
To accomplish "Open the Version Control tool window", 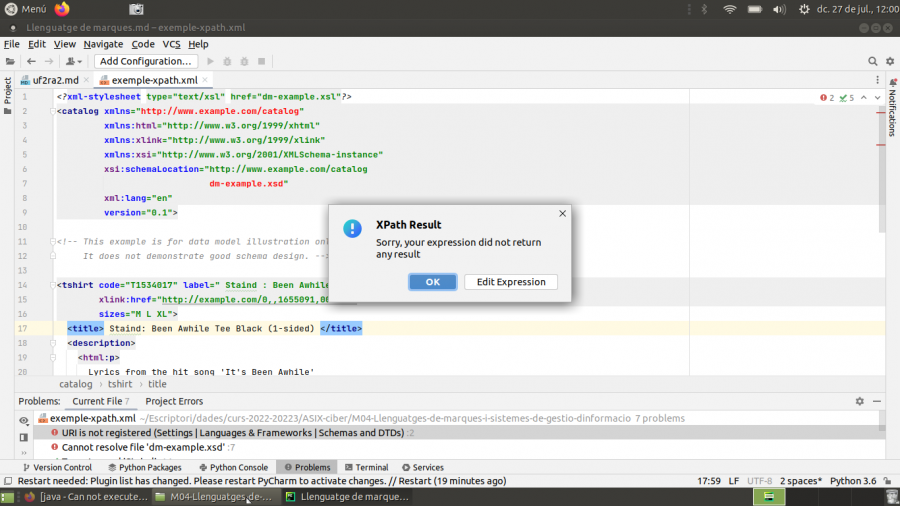I will 57,468.
